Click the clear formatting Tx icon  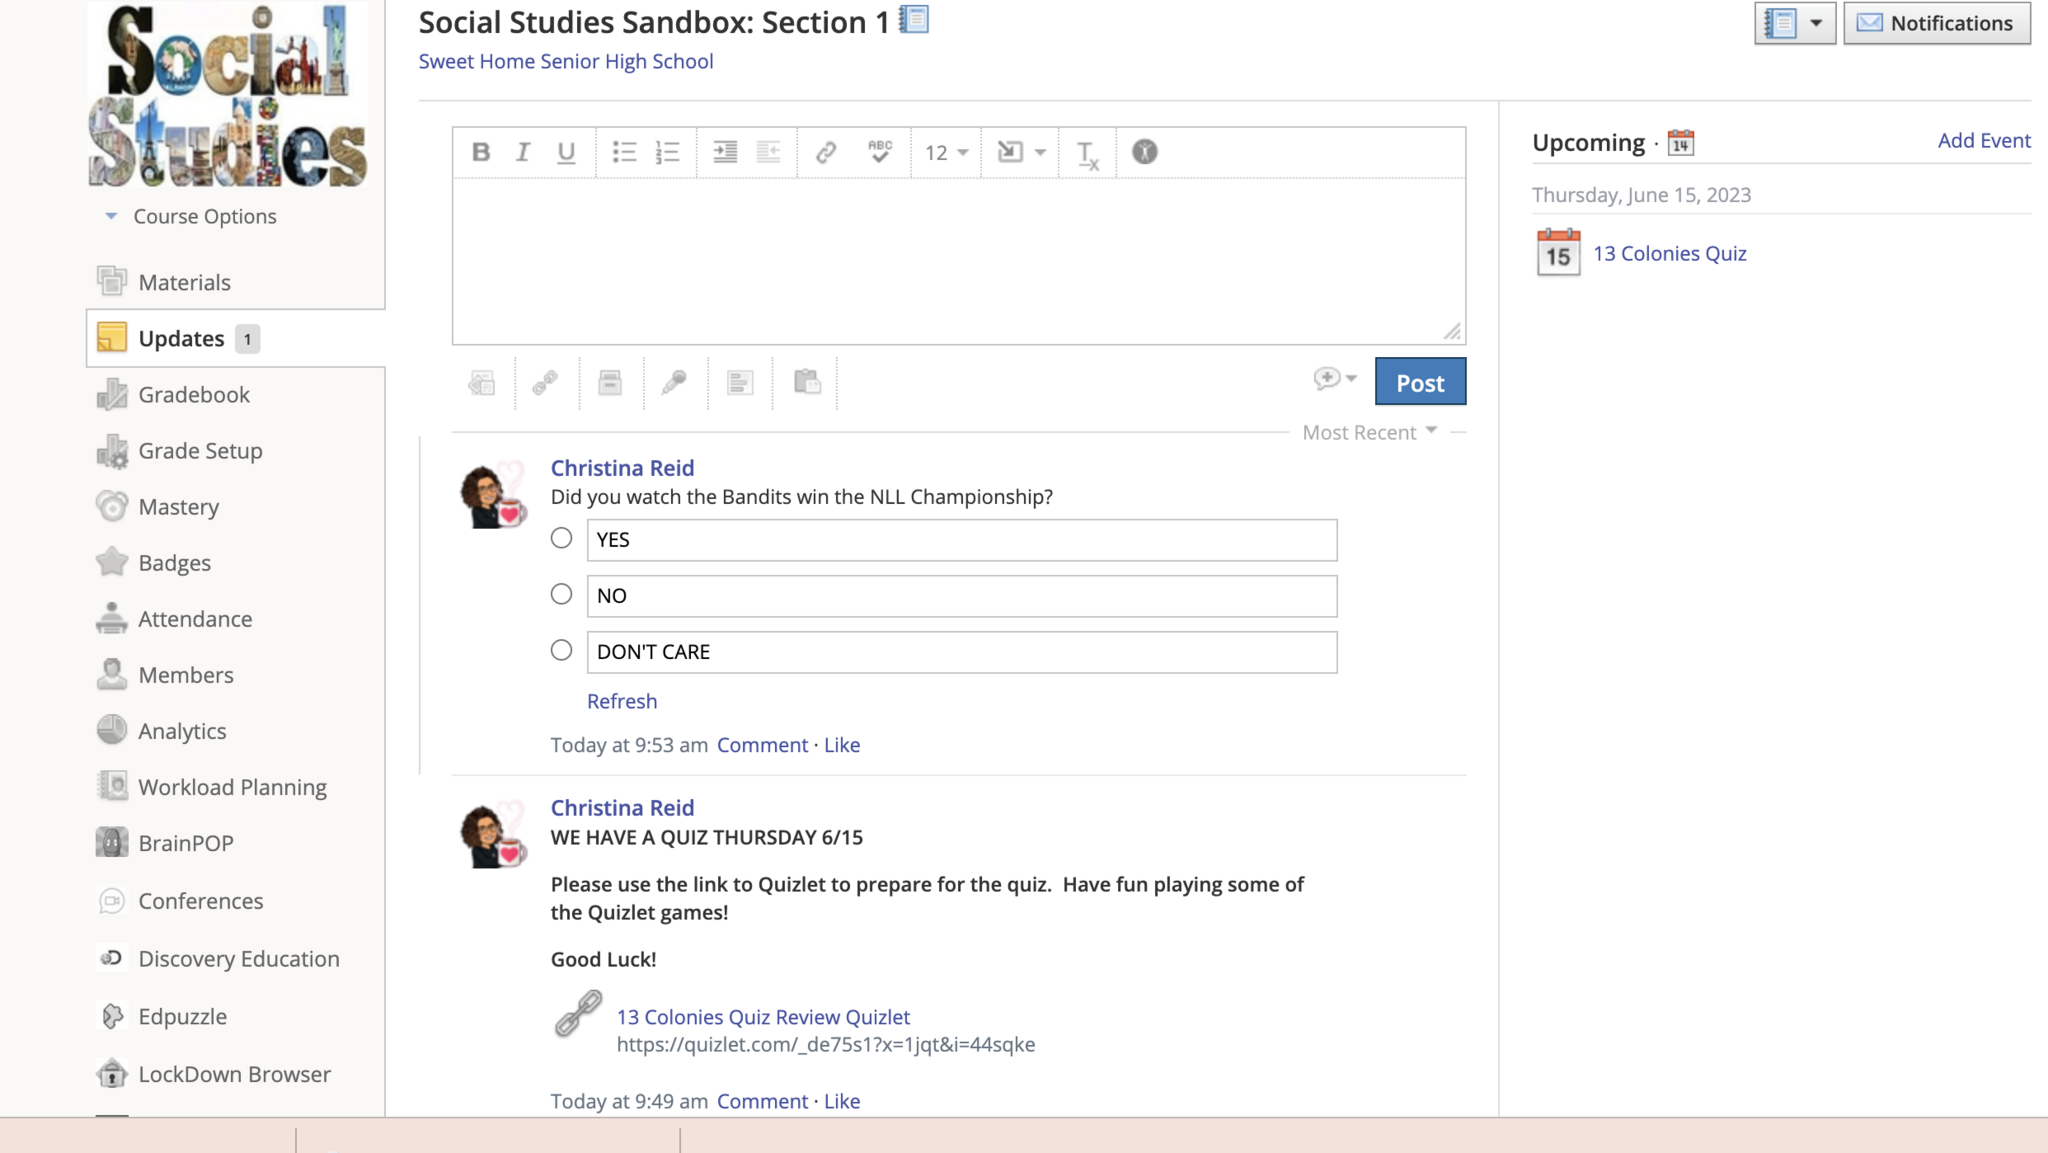[x=1087, y=154]
